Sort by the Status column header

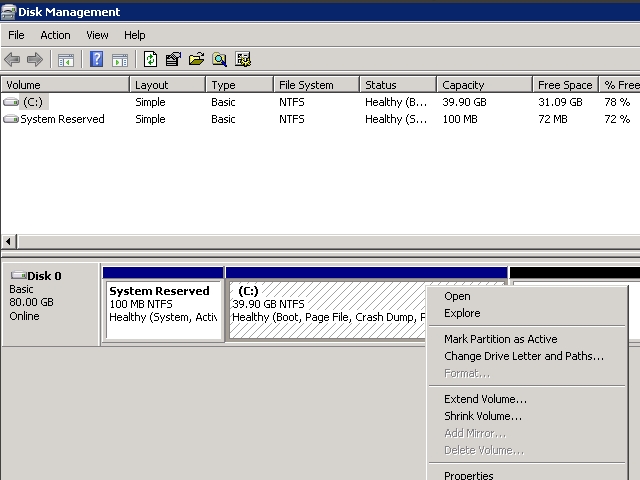pyautogui.click(x=398, y=84)
